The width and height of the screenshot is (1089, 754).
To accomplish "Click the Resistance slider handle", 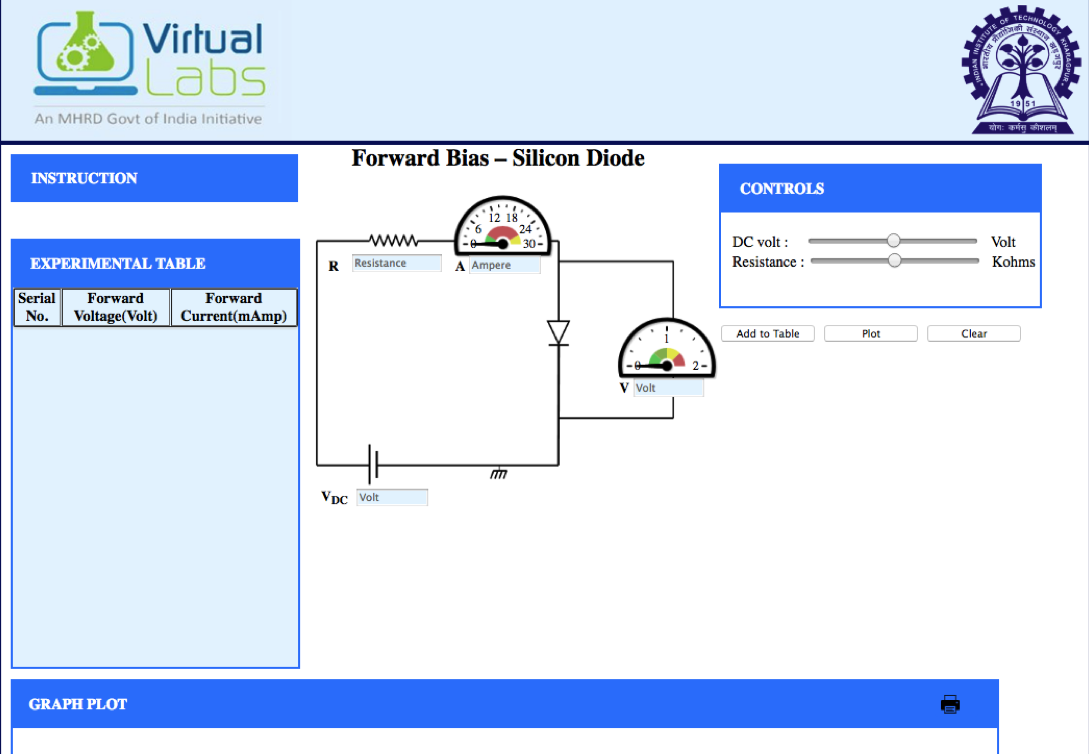I will coord(895,261).
